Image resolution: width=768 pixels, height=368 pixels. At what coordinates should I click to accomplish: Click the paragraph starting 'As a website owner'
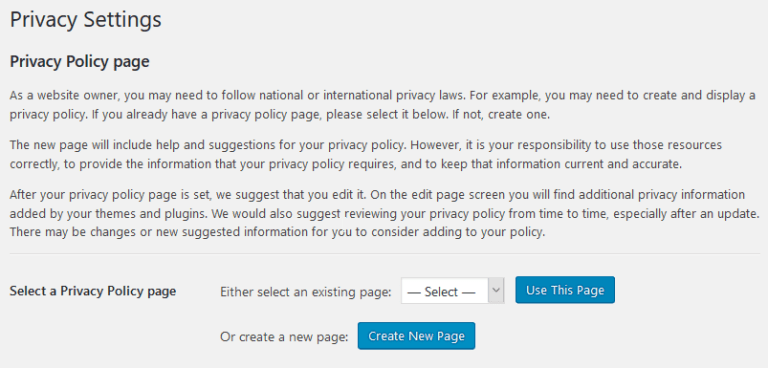coord(383,105)
